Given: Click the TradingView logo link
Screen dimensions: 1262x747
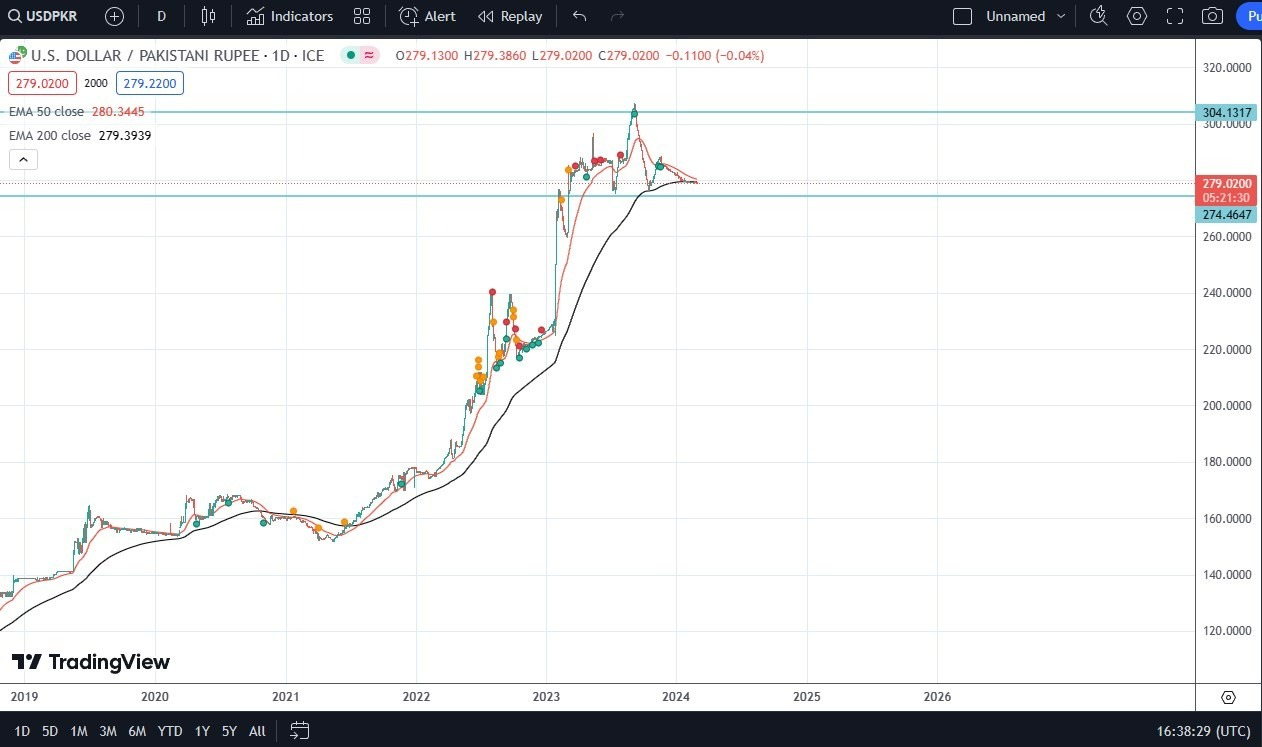Looking at the screenshot, I should click(90, 662).
